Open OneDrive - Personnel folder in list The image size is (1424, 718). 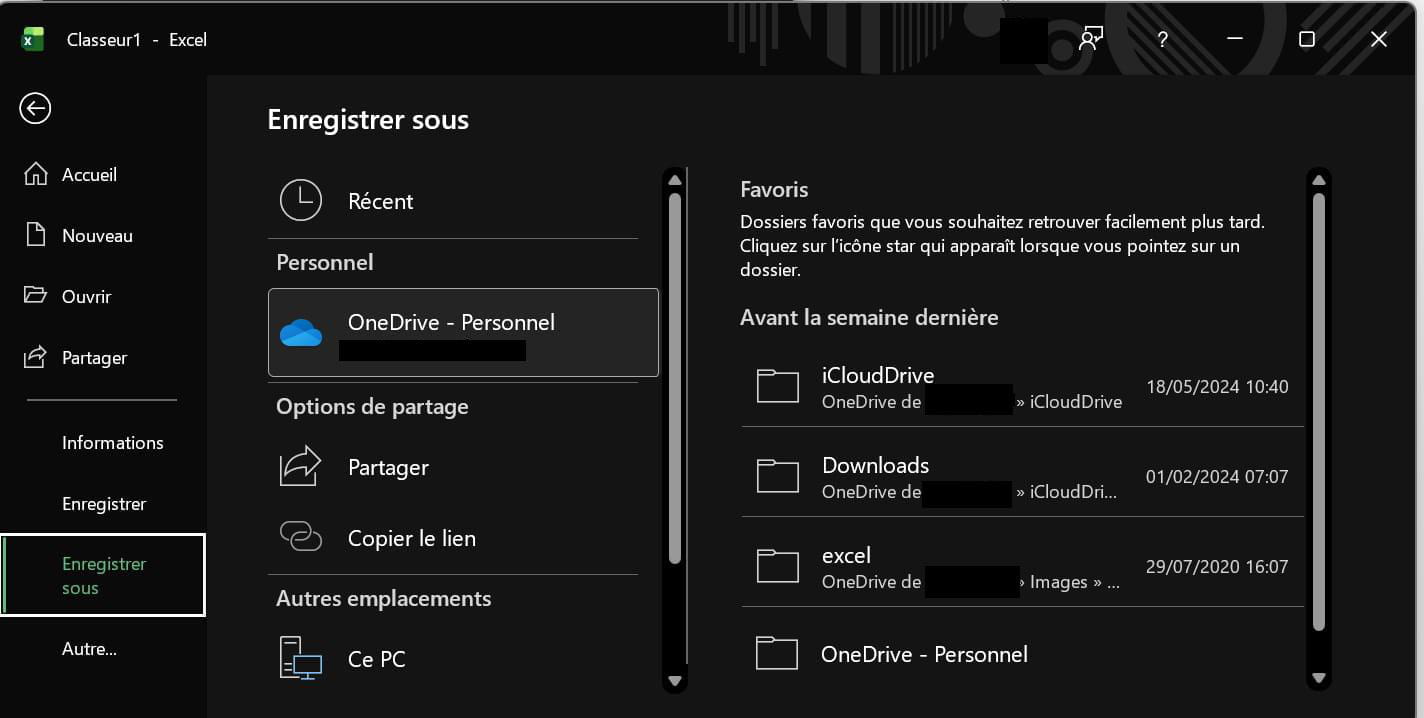tap(1022, 654)
